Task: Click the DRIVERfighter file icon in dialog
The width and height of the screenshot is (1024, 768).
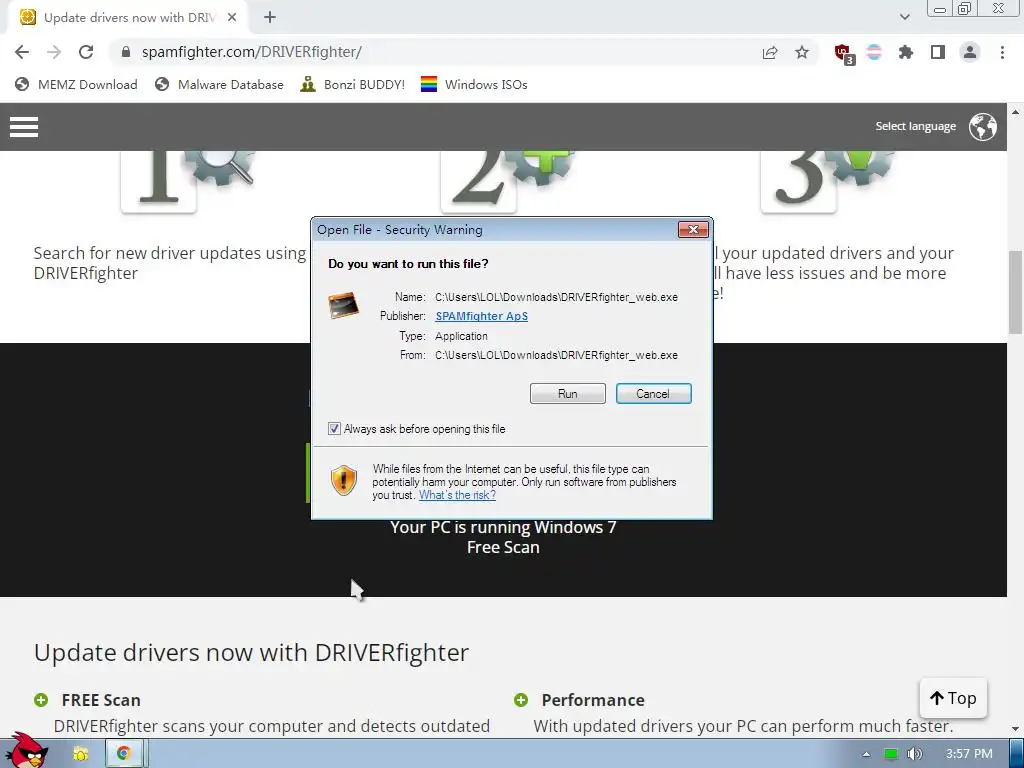Action: 344,306
